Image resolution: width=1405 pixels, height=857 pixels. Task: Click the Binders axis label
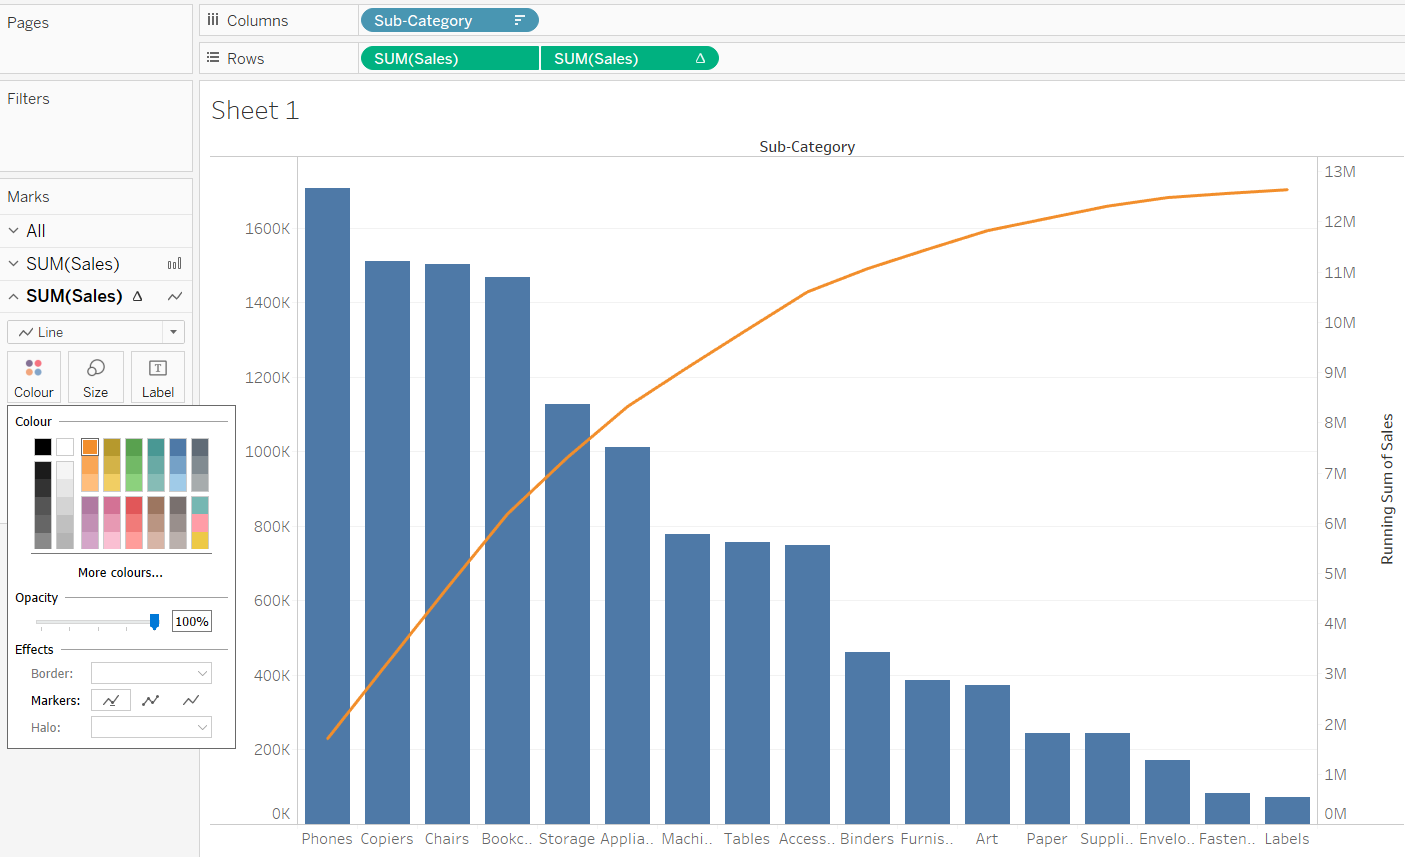(867, 839)
